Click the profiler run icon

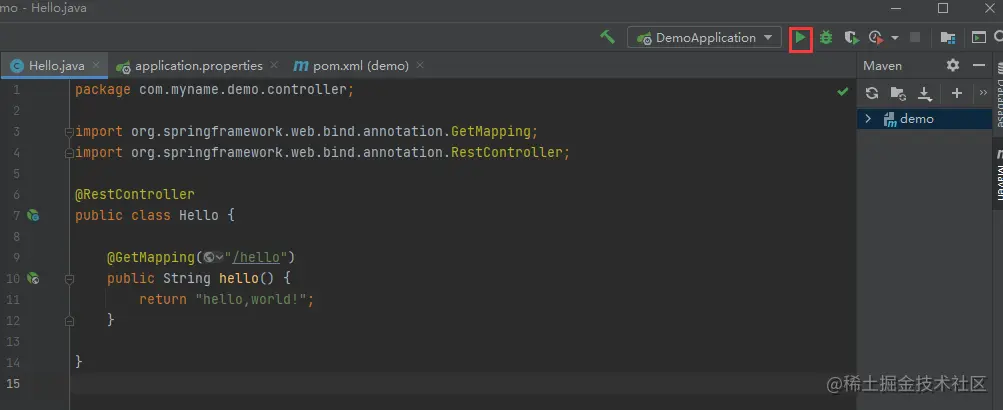(876, 38)
